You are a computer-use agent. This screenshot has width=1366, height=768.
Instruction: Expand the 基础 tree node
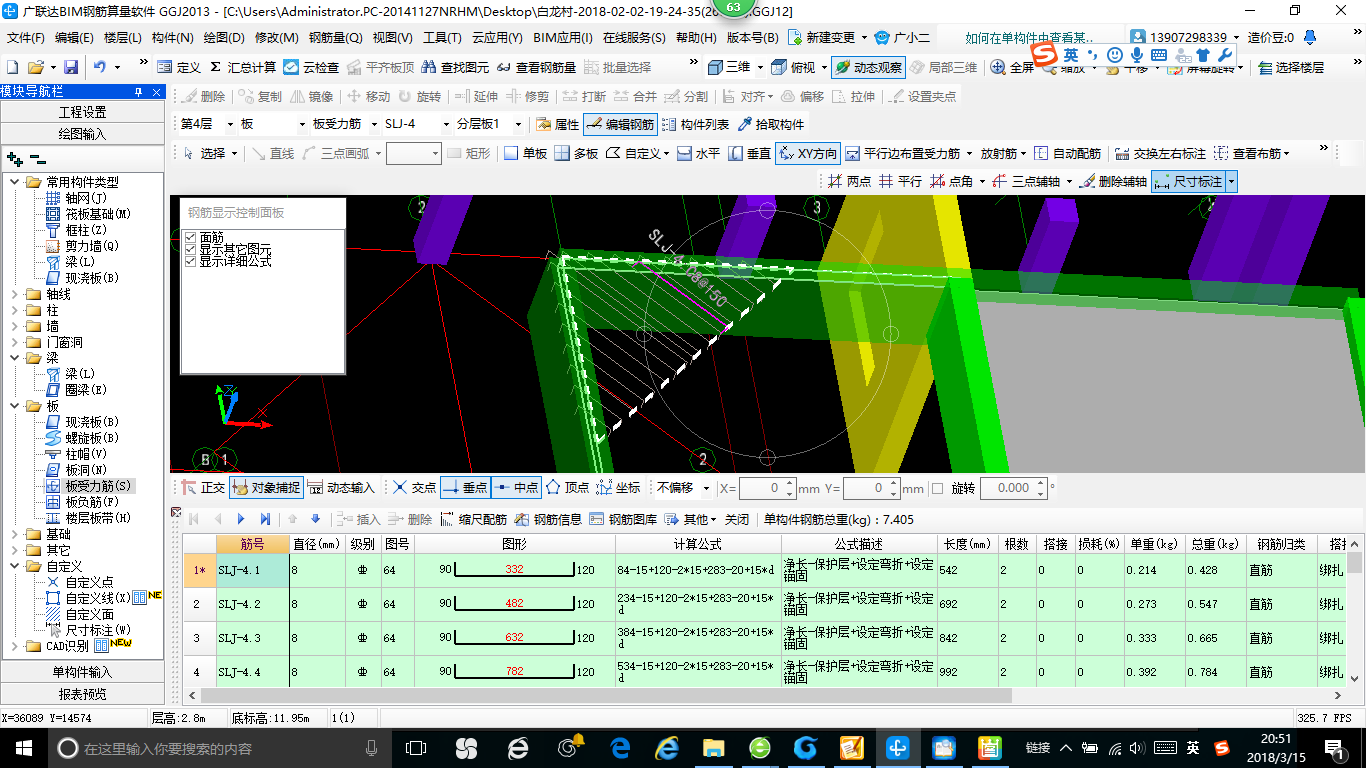(x=14, y=534)
